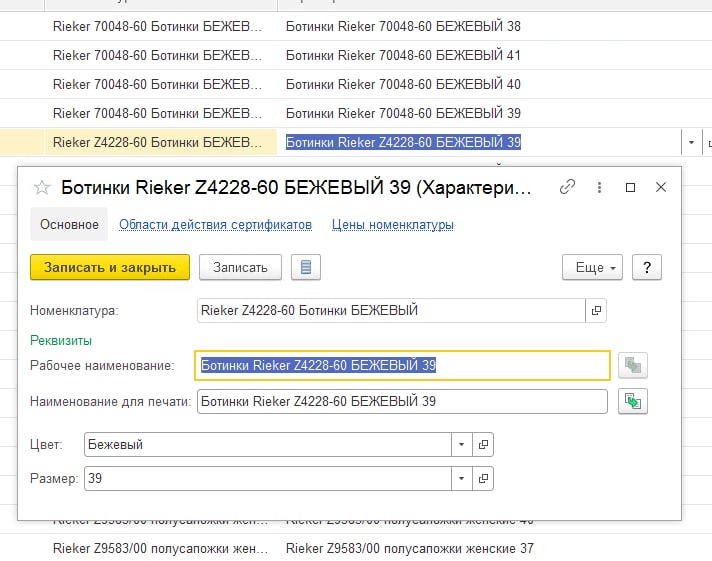Click Записать и закрыть button
The image size is (712, 561).
pos(110,267)
